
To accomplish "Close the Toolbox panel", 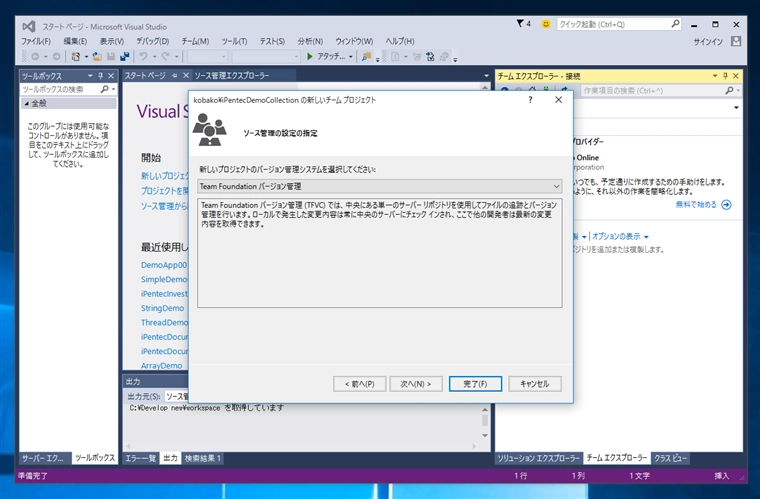I will [111, 76].
